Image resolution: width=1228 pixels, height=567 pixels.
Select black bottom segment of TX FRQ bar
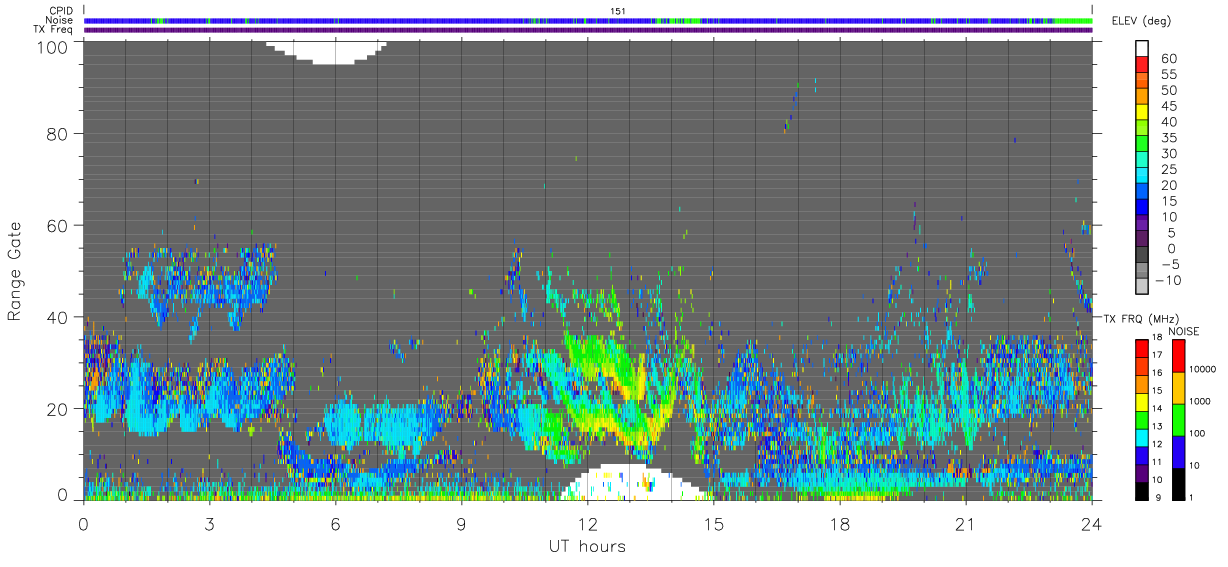click(x=1142, y=489)
